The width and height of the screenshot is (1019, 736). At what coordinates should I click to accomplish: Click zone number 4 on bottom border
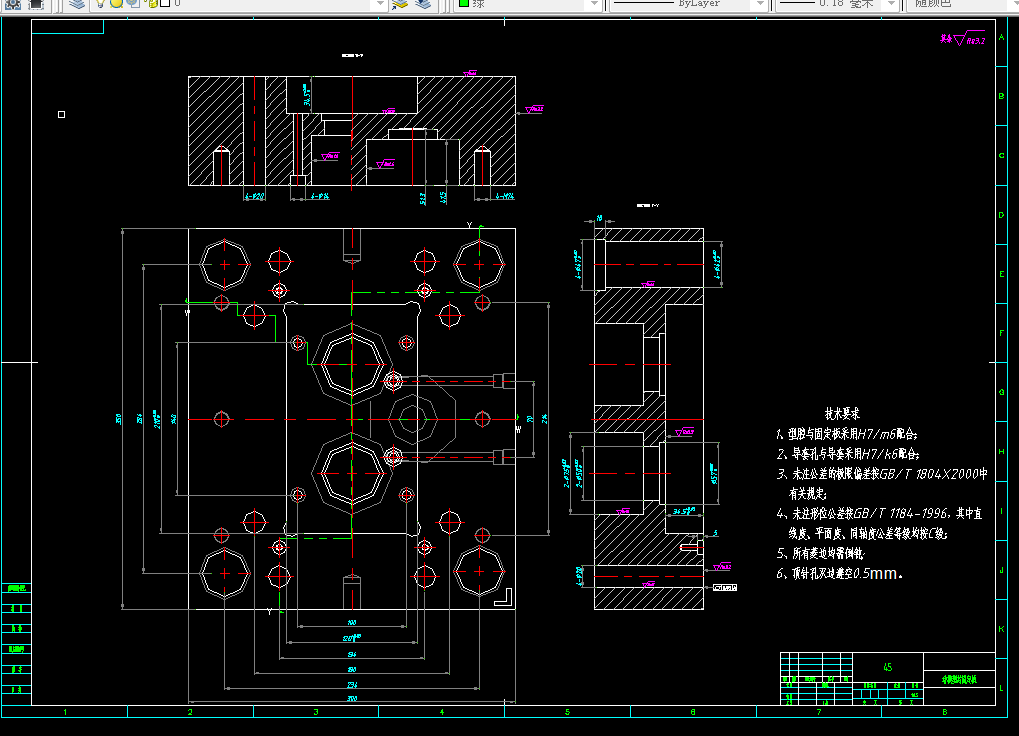(442, 712)
